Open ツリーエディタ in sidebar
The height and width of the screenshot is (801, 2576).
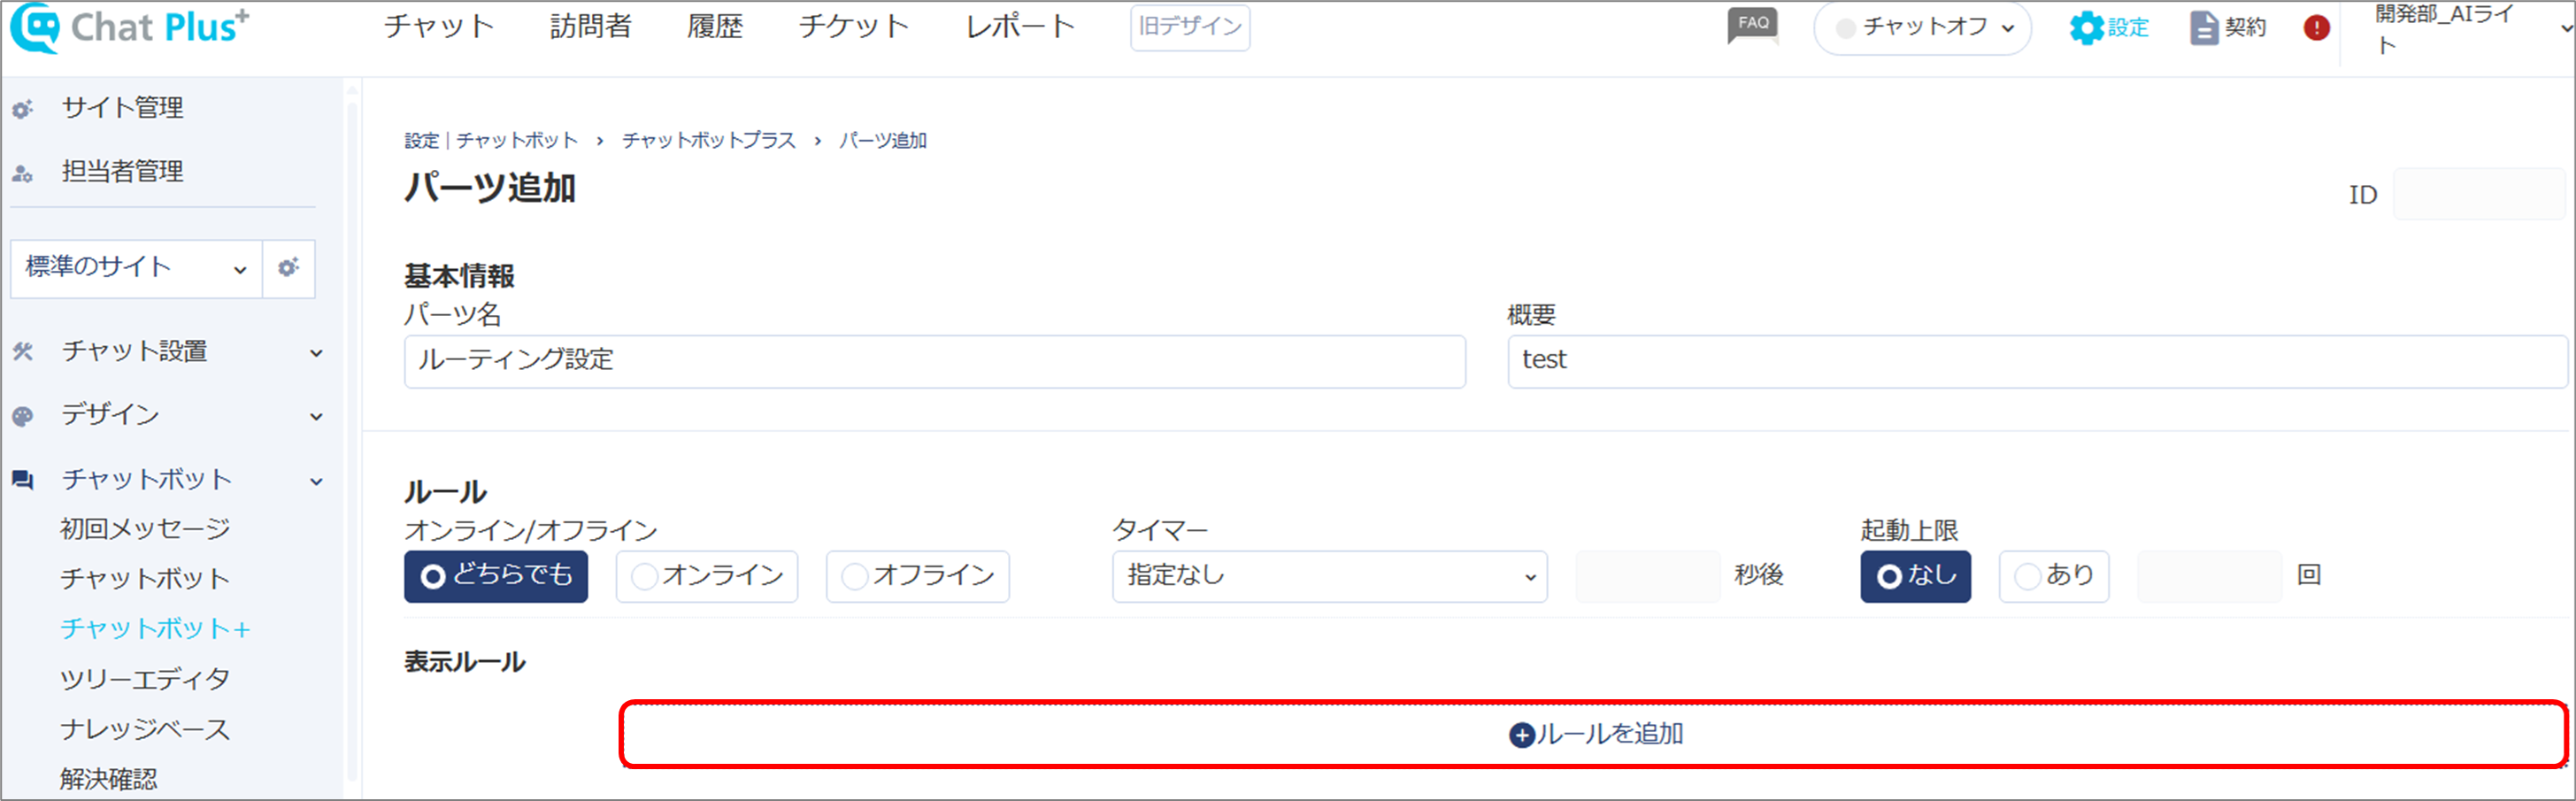pyautogui.click(x=145, y=679)
